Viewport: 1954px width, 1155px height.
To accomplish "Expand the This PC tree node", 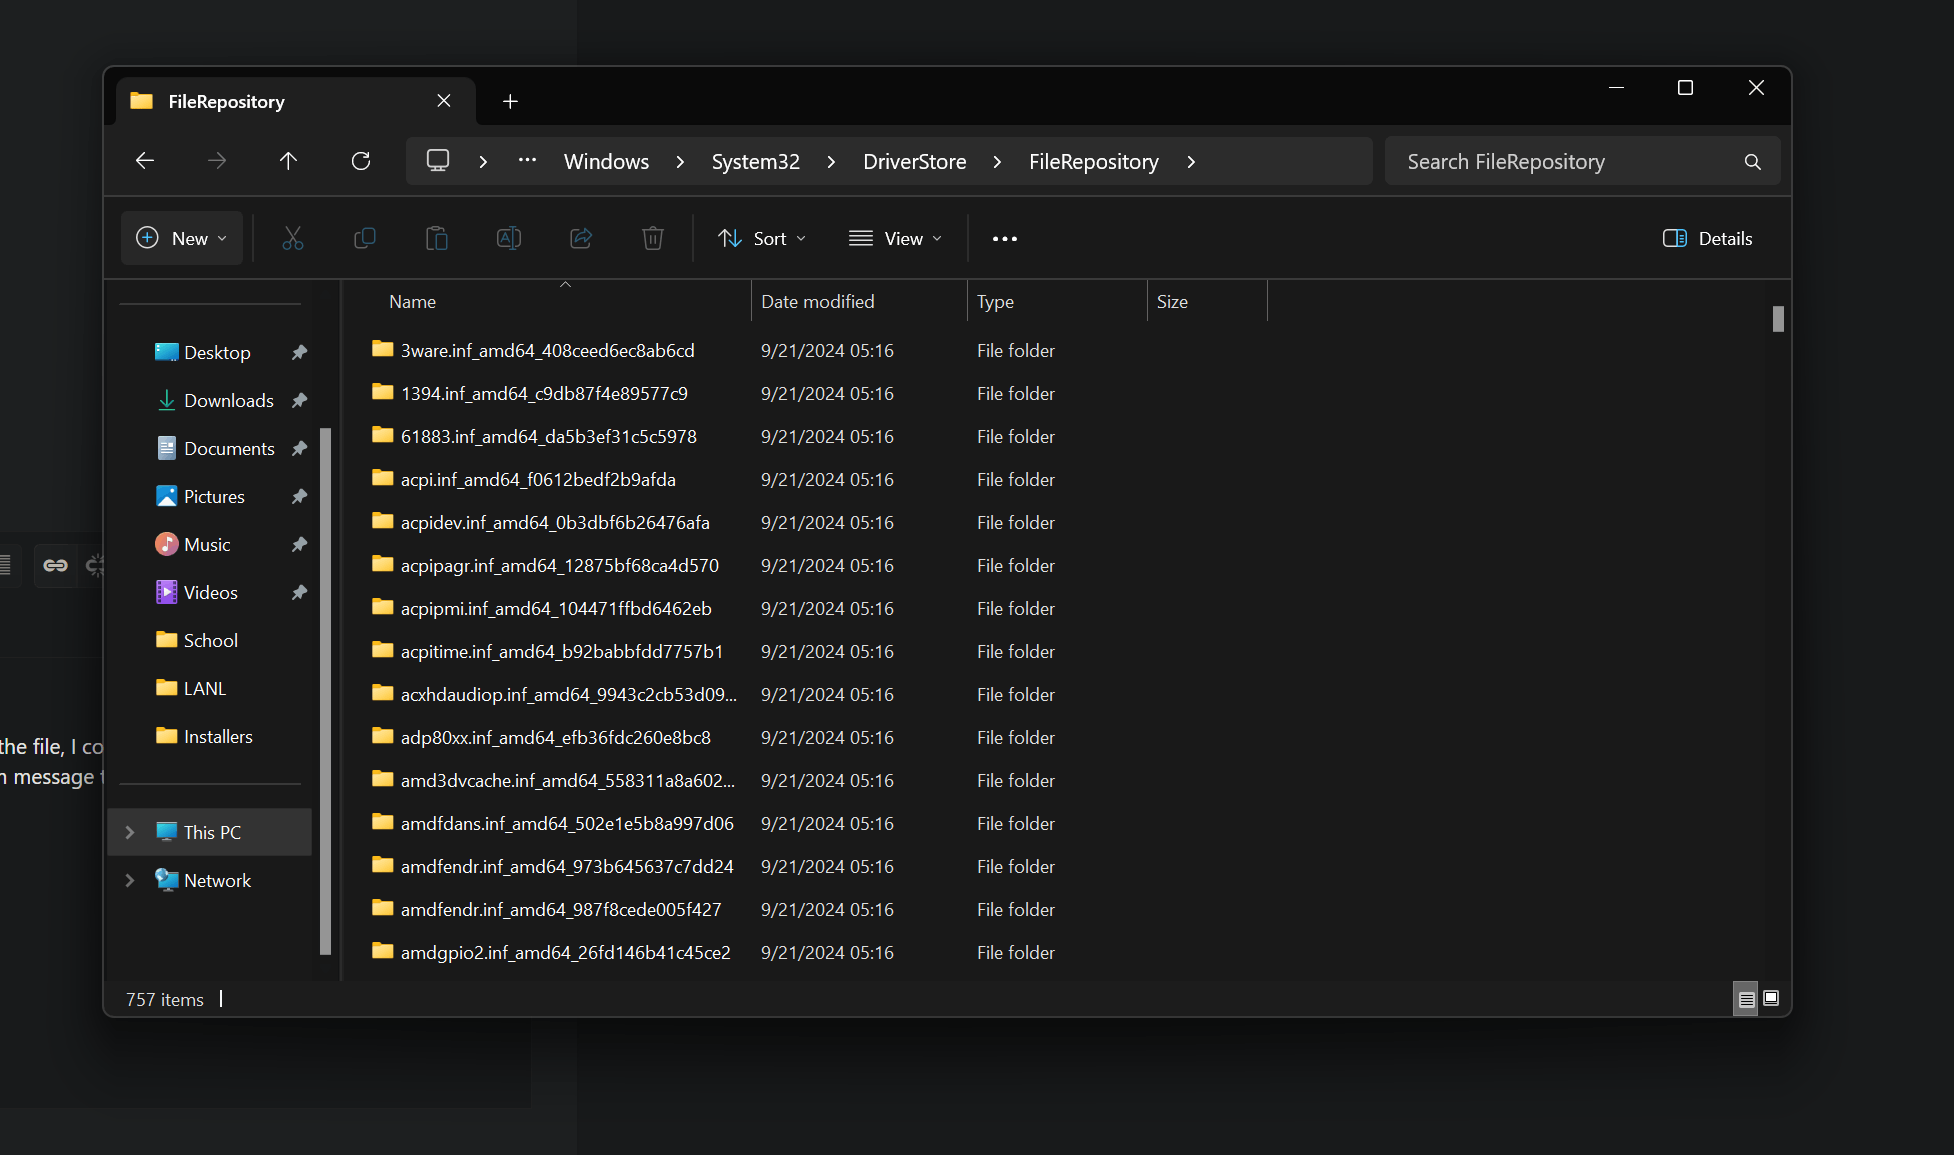I will coord(129,832).
